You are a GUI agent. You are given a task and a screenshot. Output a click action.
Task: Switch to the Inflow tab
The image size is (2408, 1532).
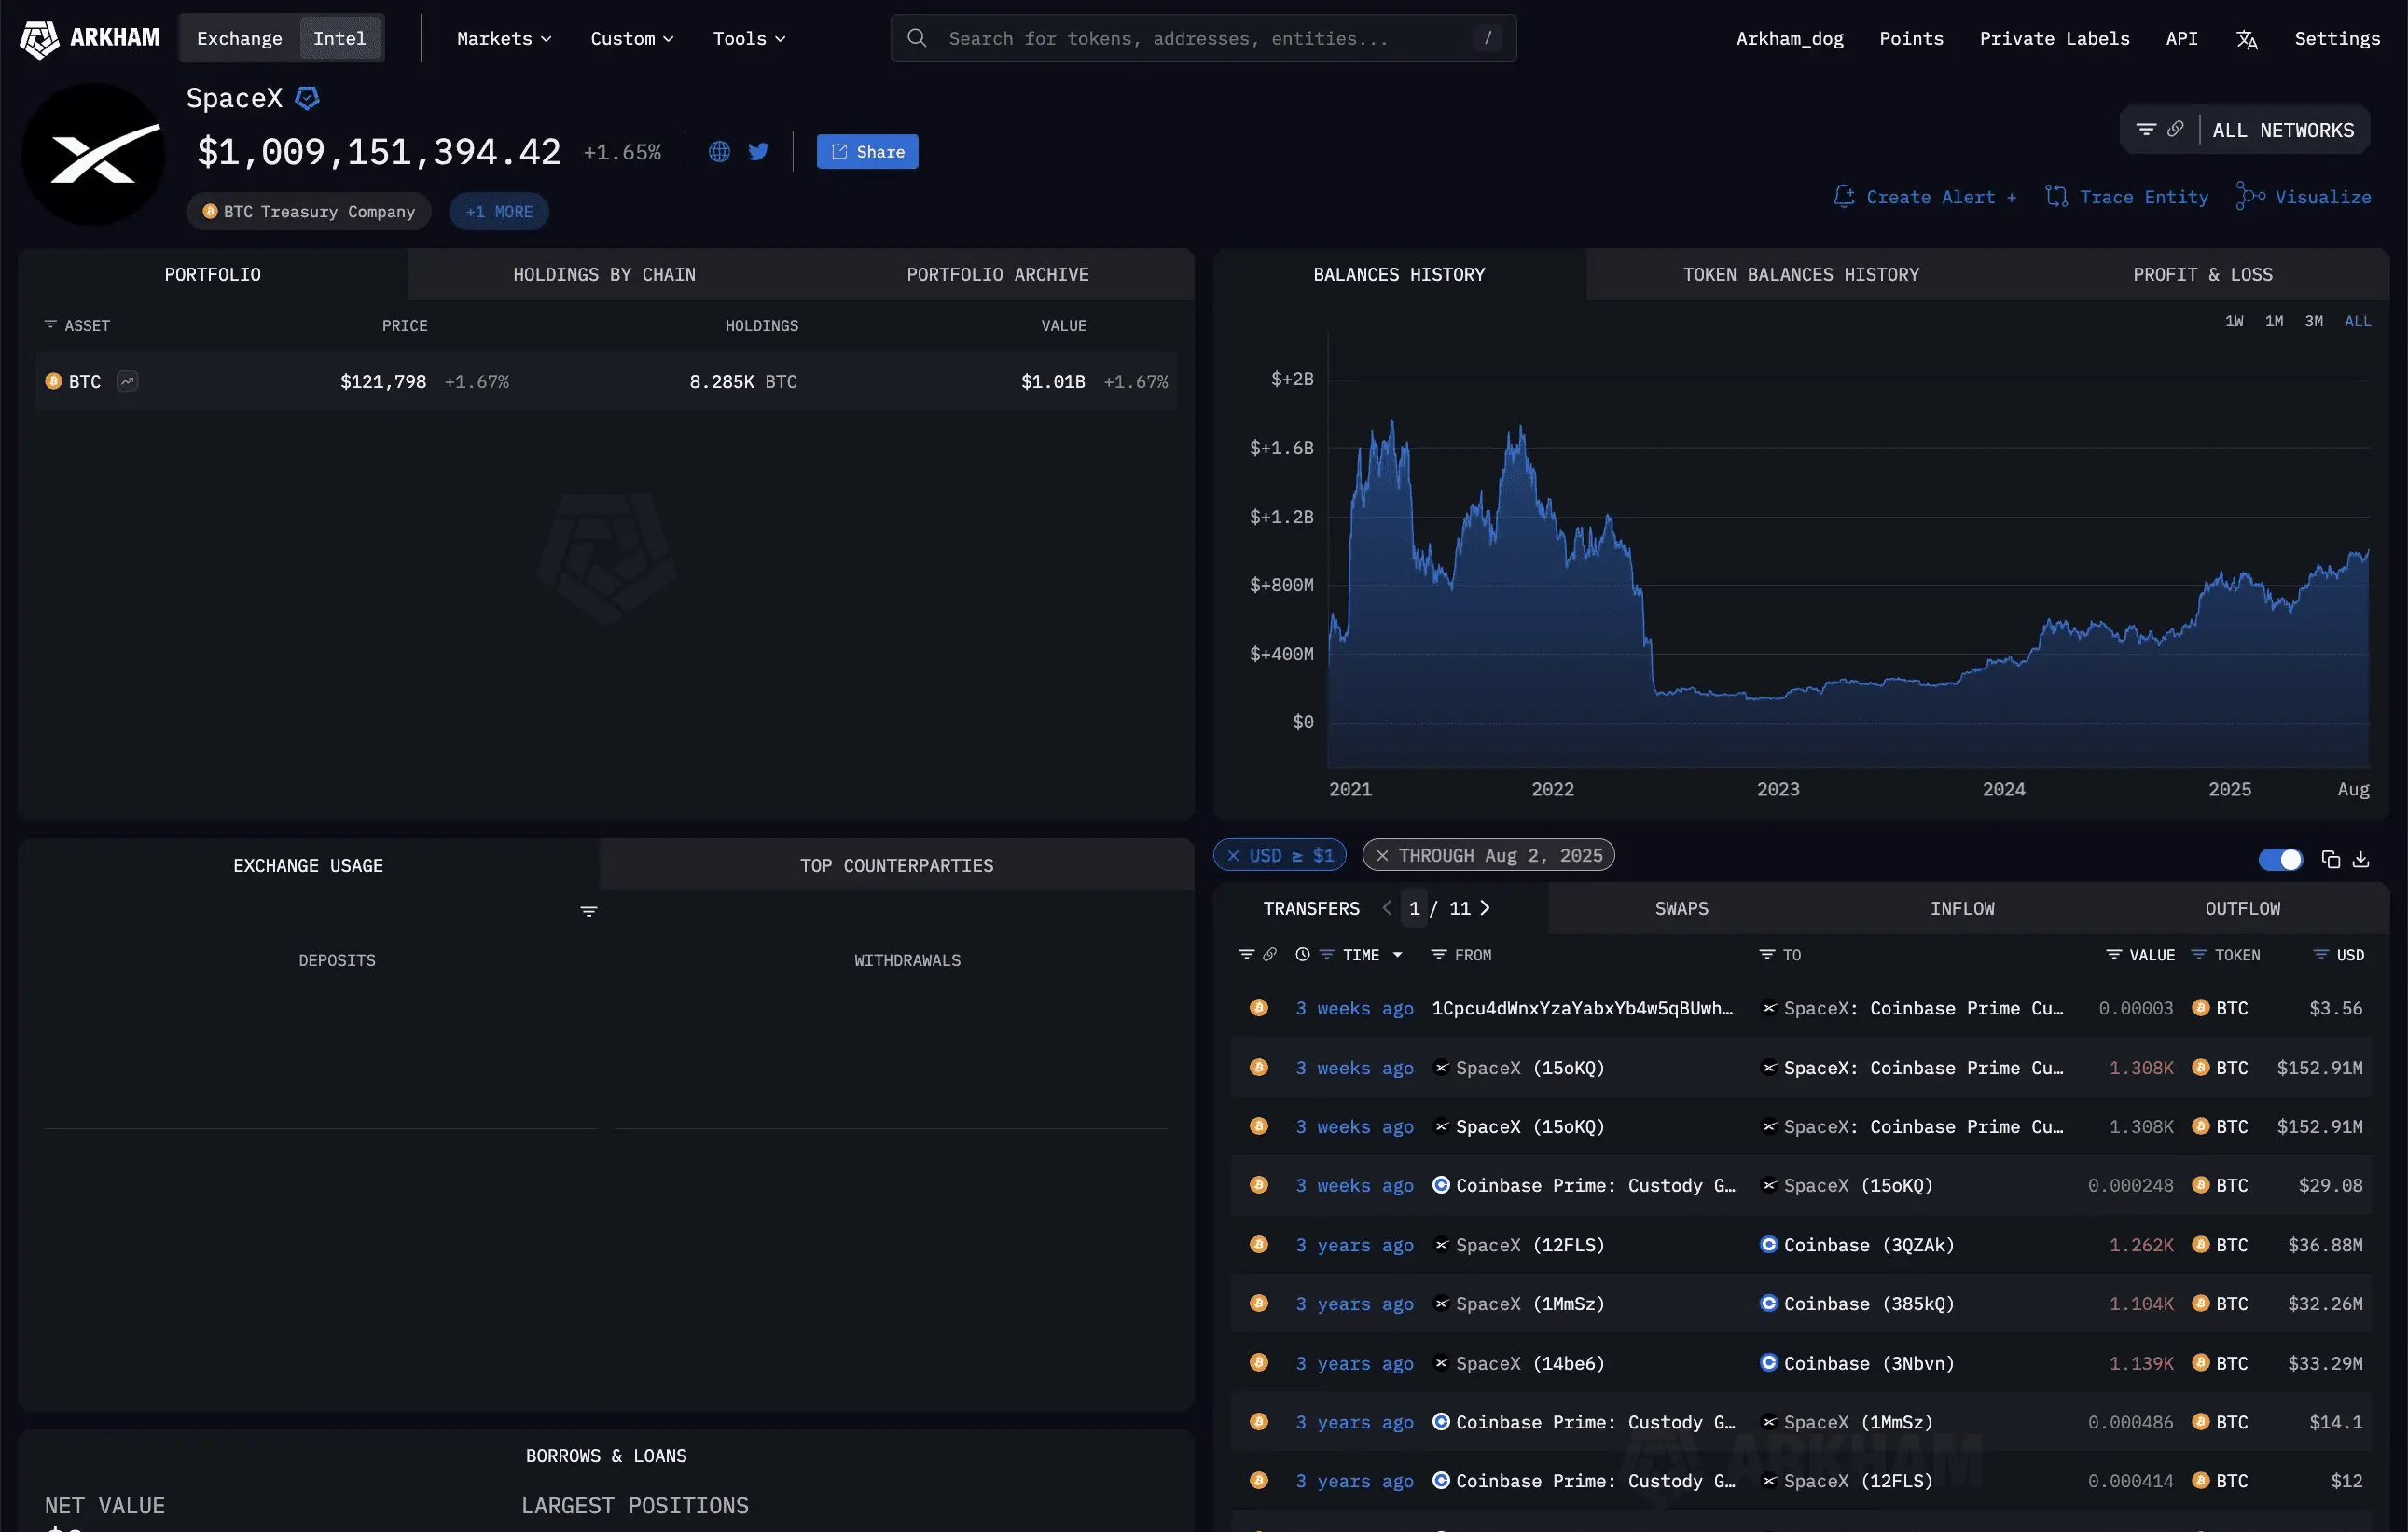[1962, 908]
